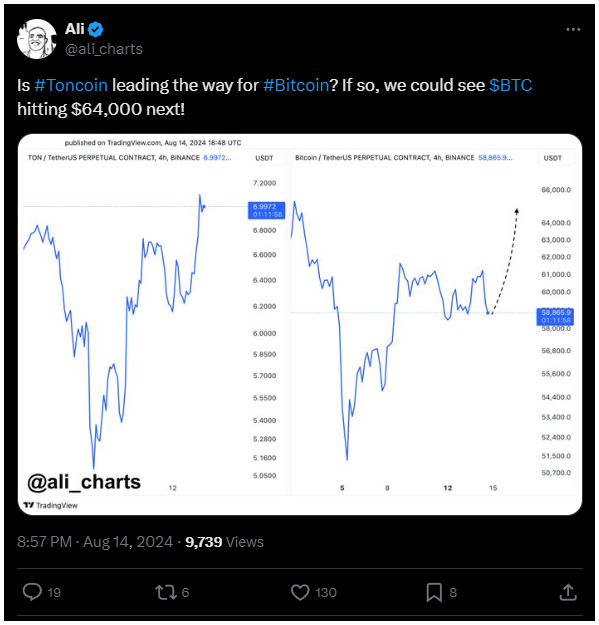599x625 pixels.
Task: Like the tweet with heart icon
Action: click(x=300, y=592)
